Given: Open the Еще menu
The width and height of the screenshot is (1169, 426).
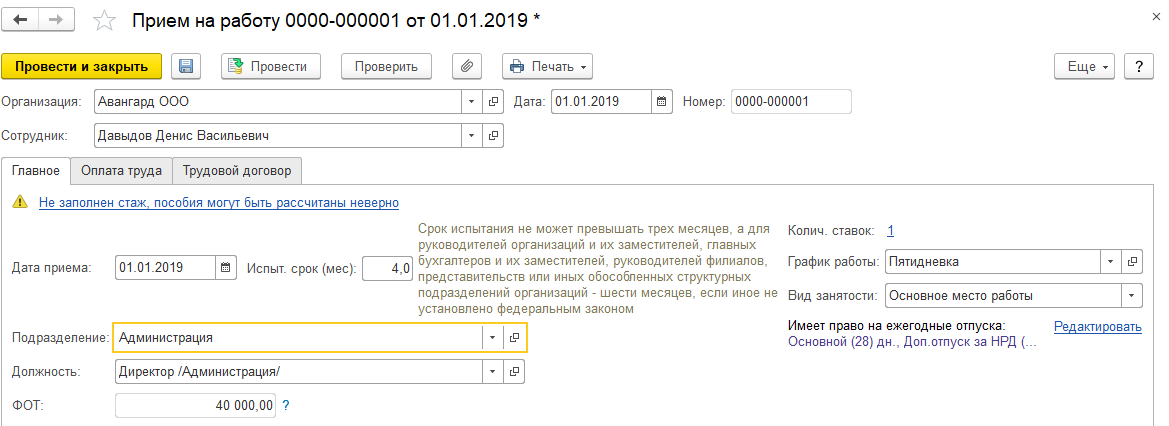Looking at the screenshot, I should pyautogui.click(x=1089, y=66).
